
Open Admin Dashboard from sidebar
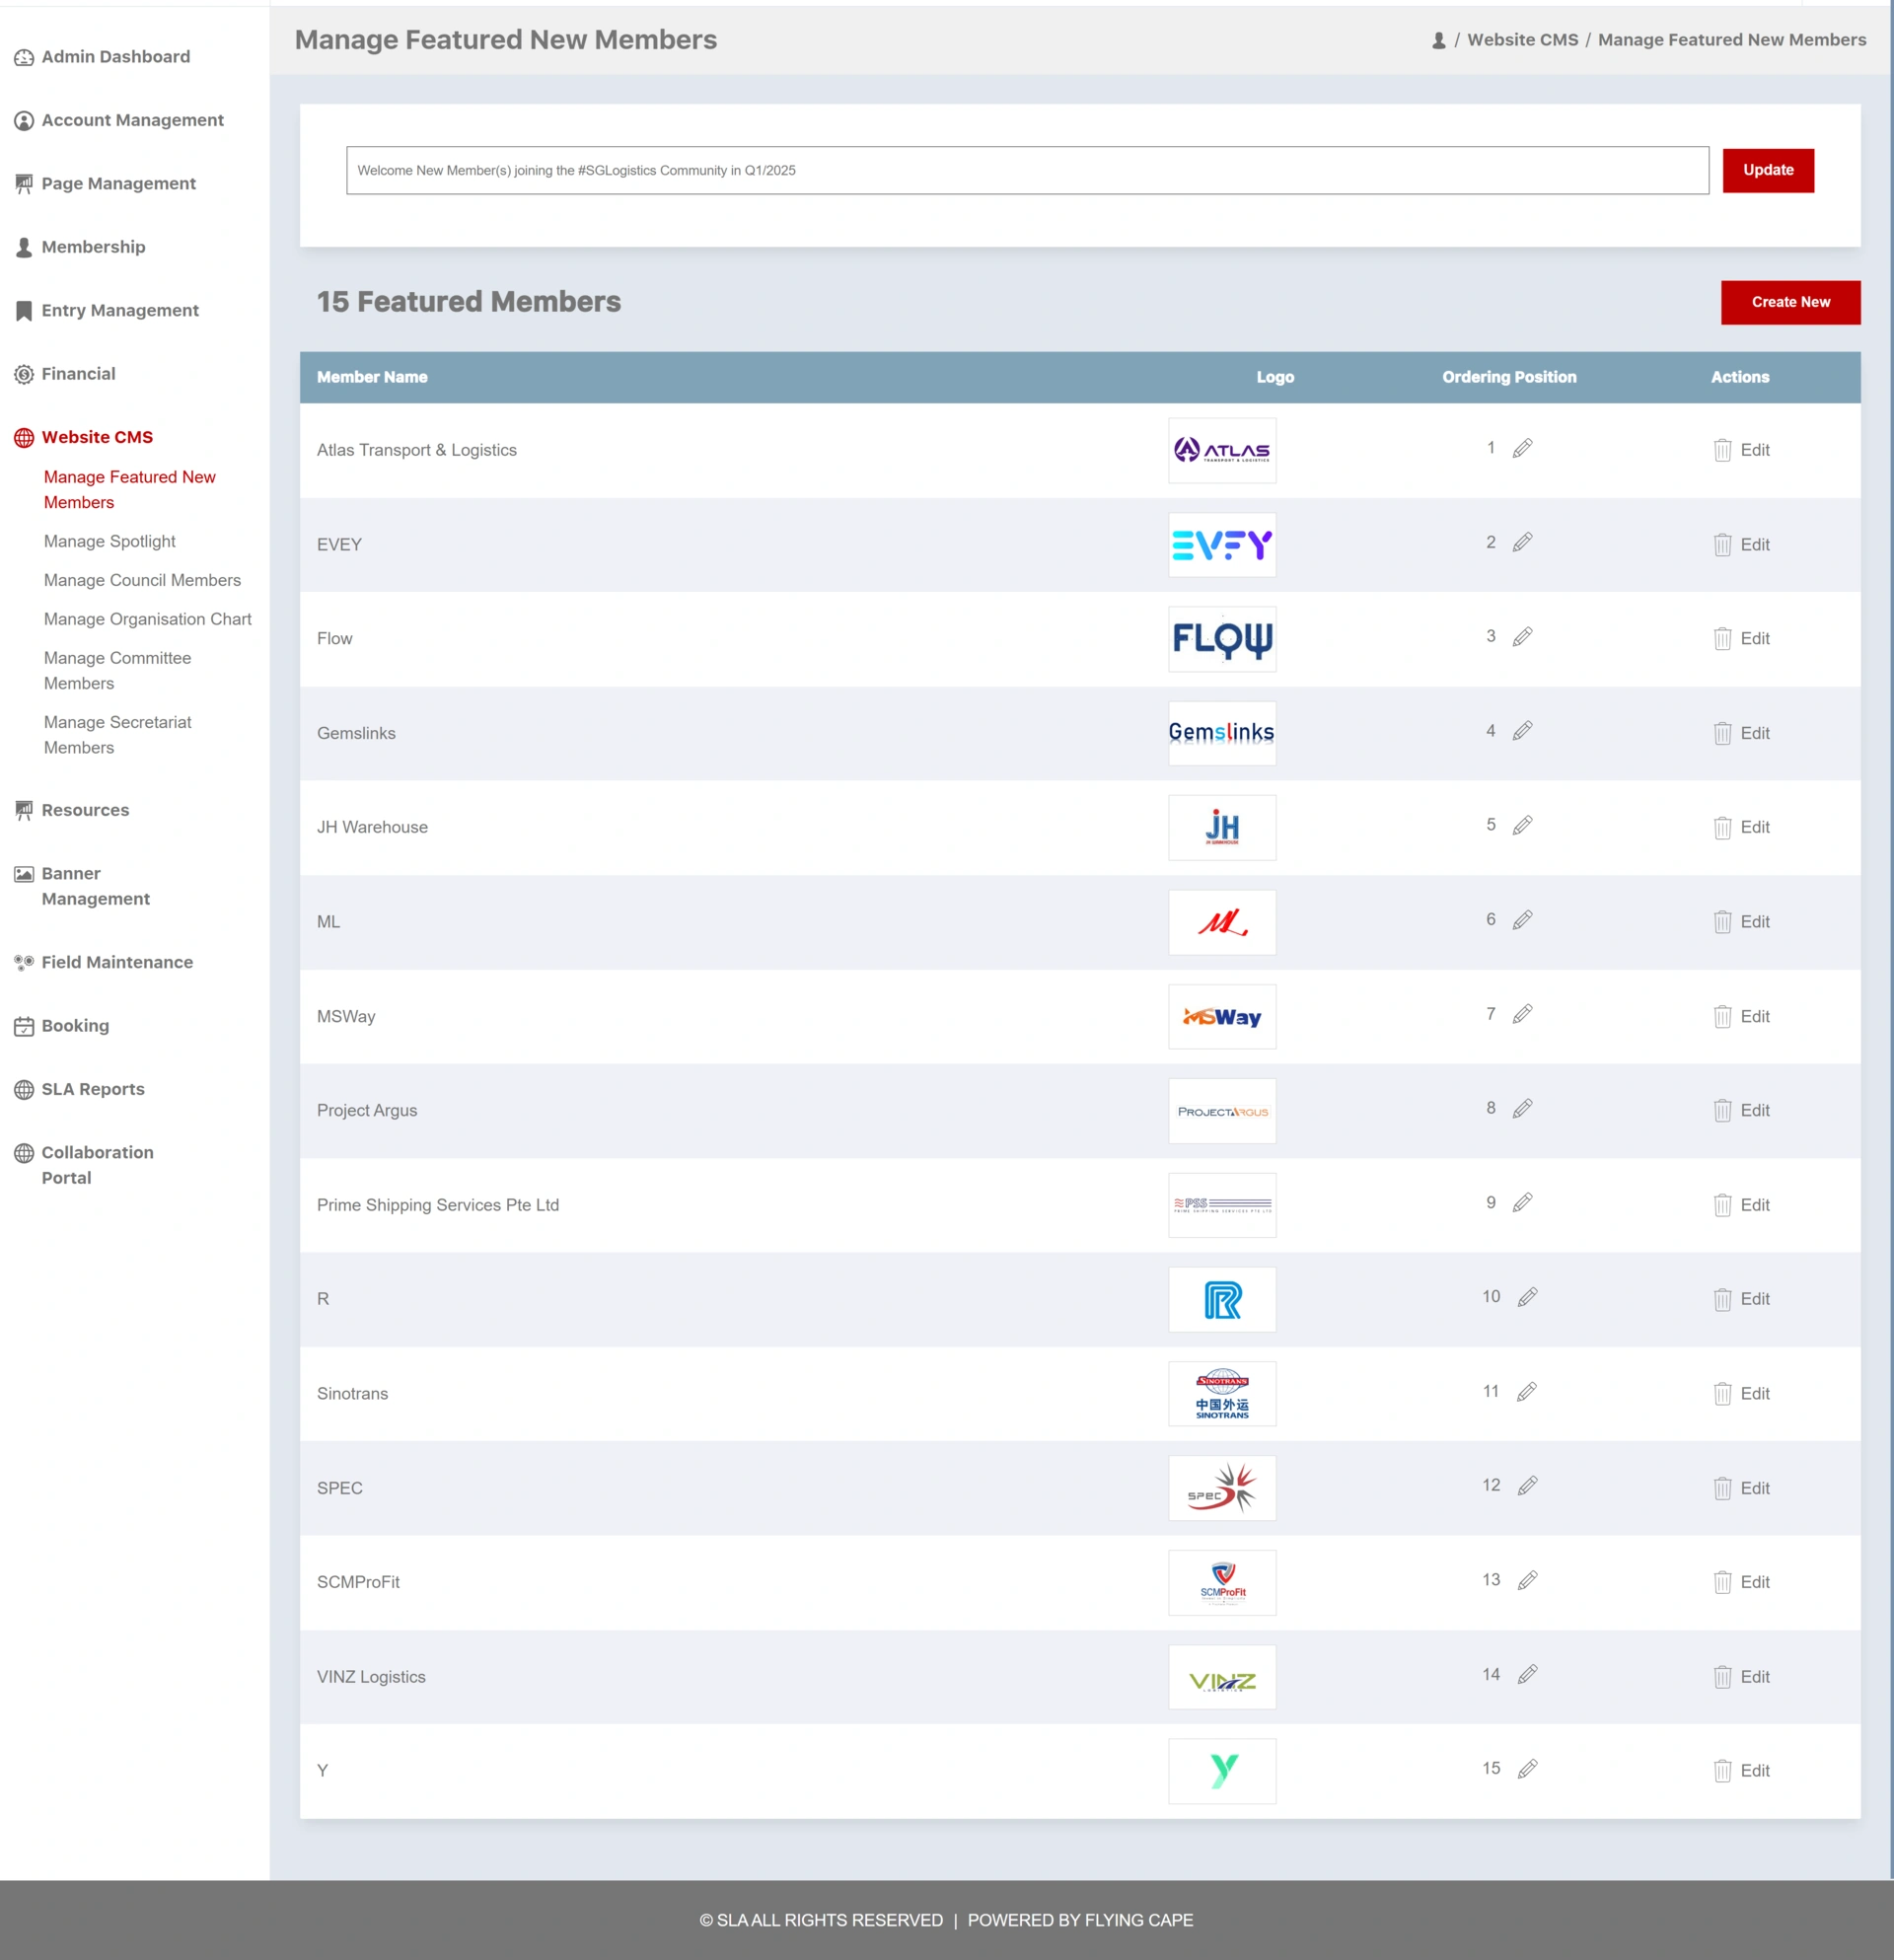[115, 57]
